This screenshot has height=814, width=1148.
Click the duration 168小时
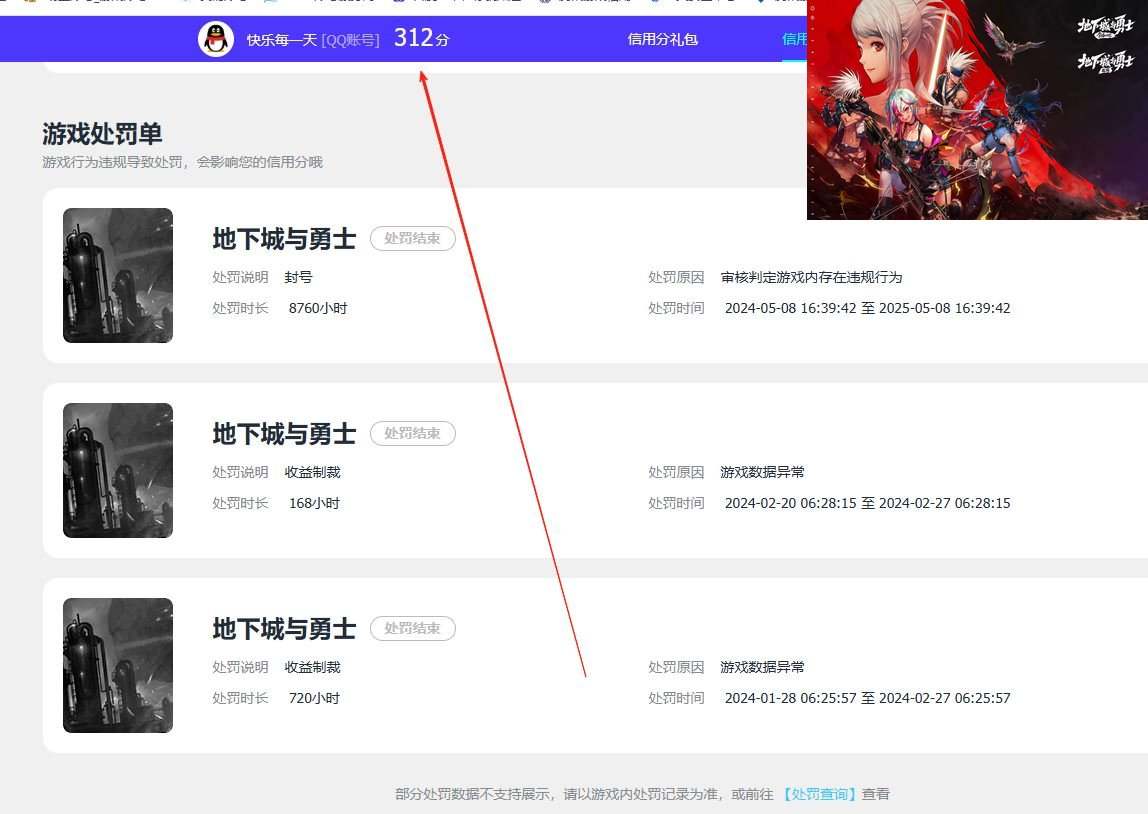(x=314, y=504)
